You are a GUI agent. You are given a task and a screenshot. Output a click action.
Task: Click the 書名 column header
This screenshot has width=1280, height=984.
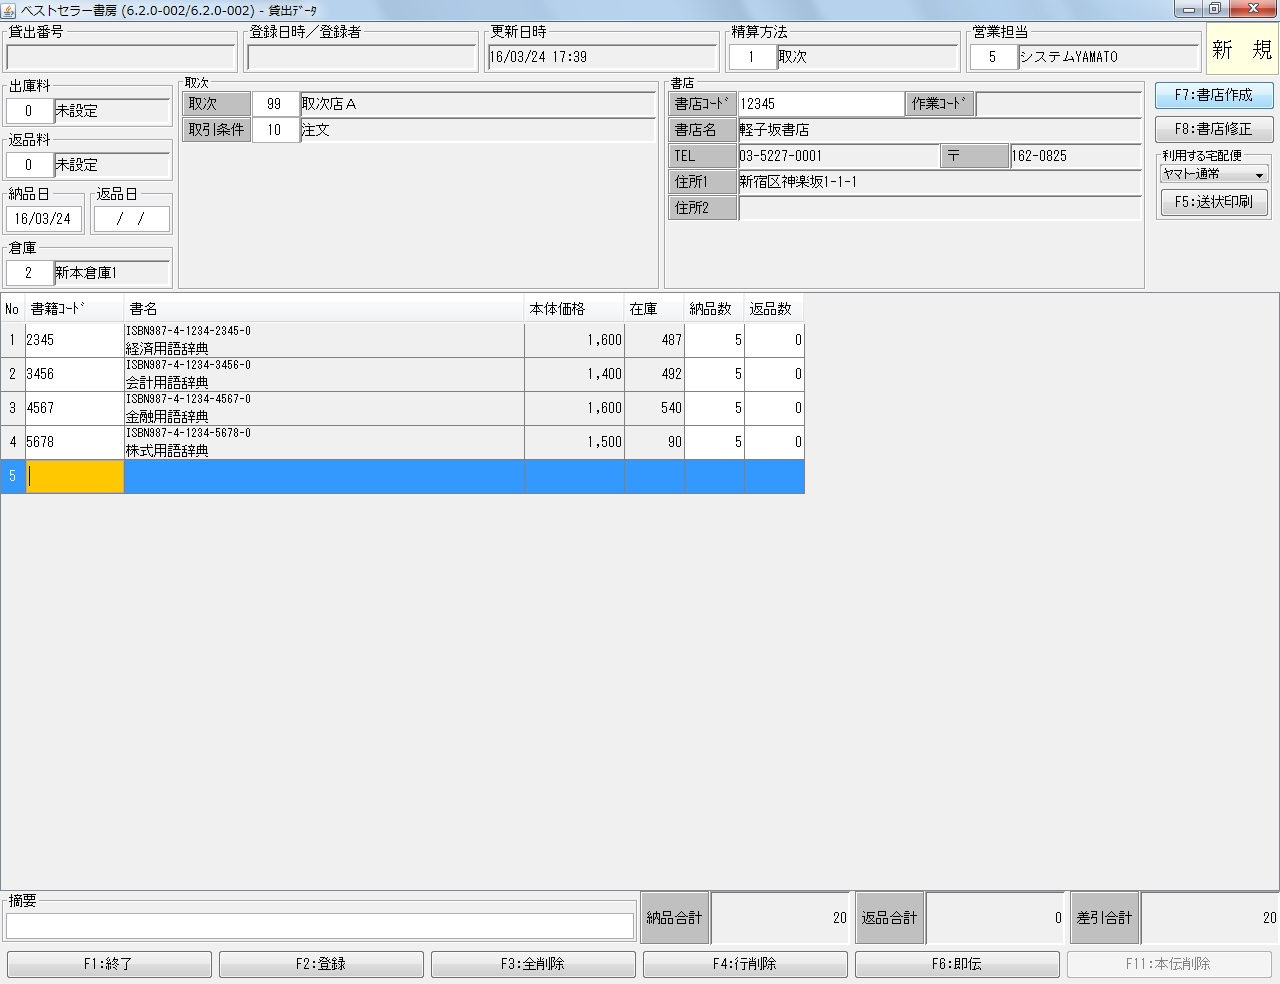pos(323,309)
